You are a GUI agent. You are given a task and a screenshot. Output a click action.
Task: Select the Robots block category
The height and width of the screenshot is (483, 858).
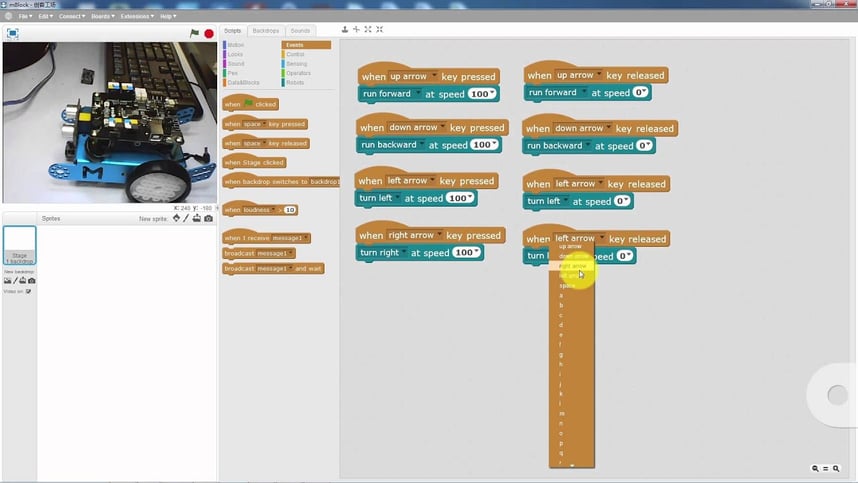pos(296,82)
